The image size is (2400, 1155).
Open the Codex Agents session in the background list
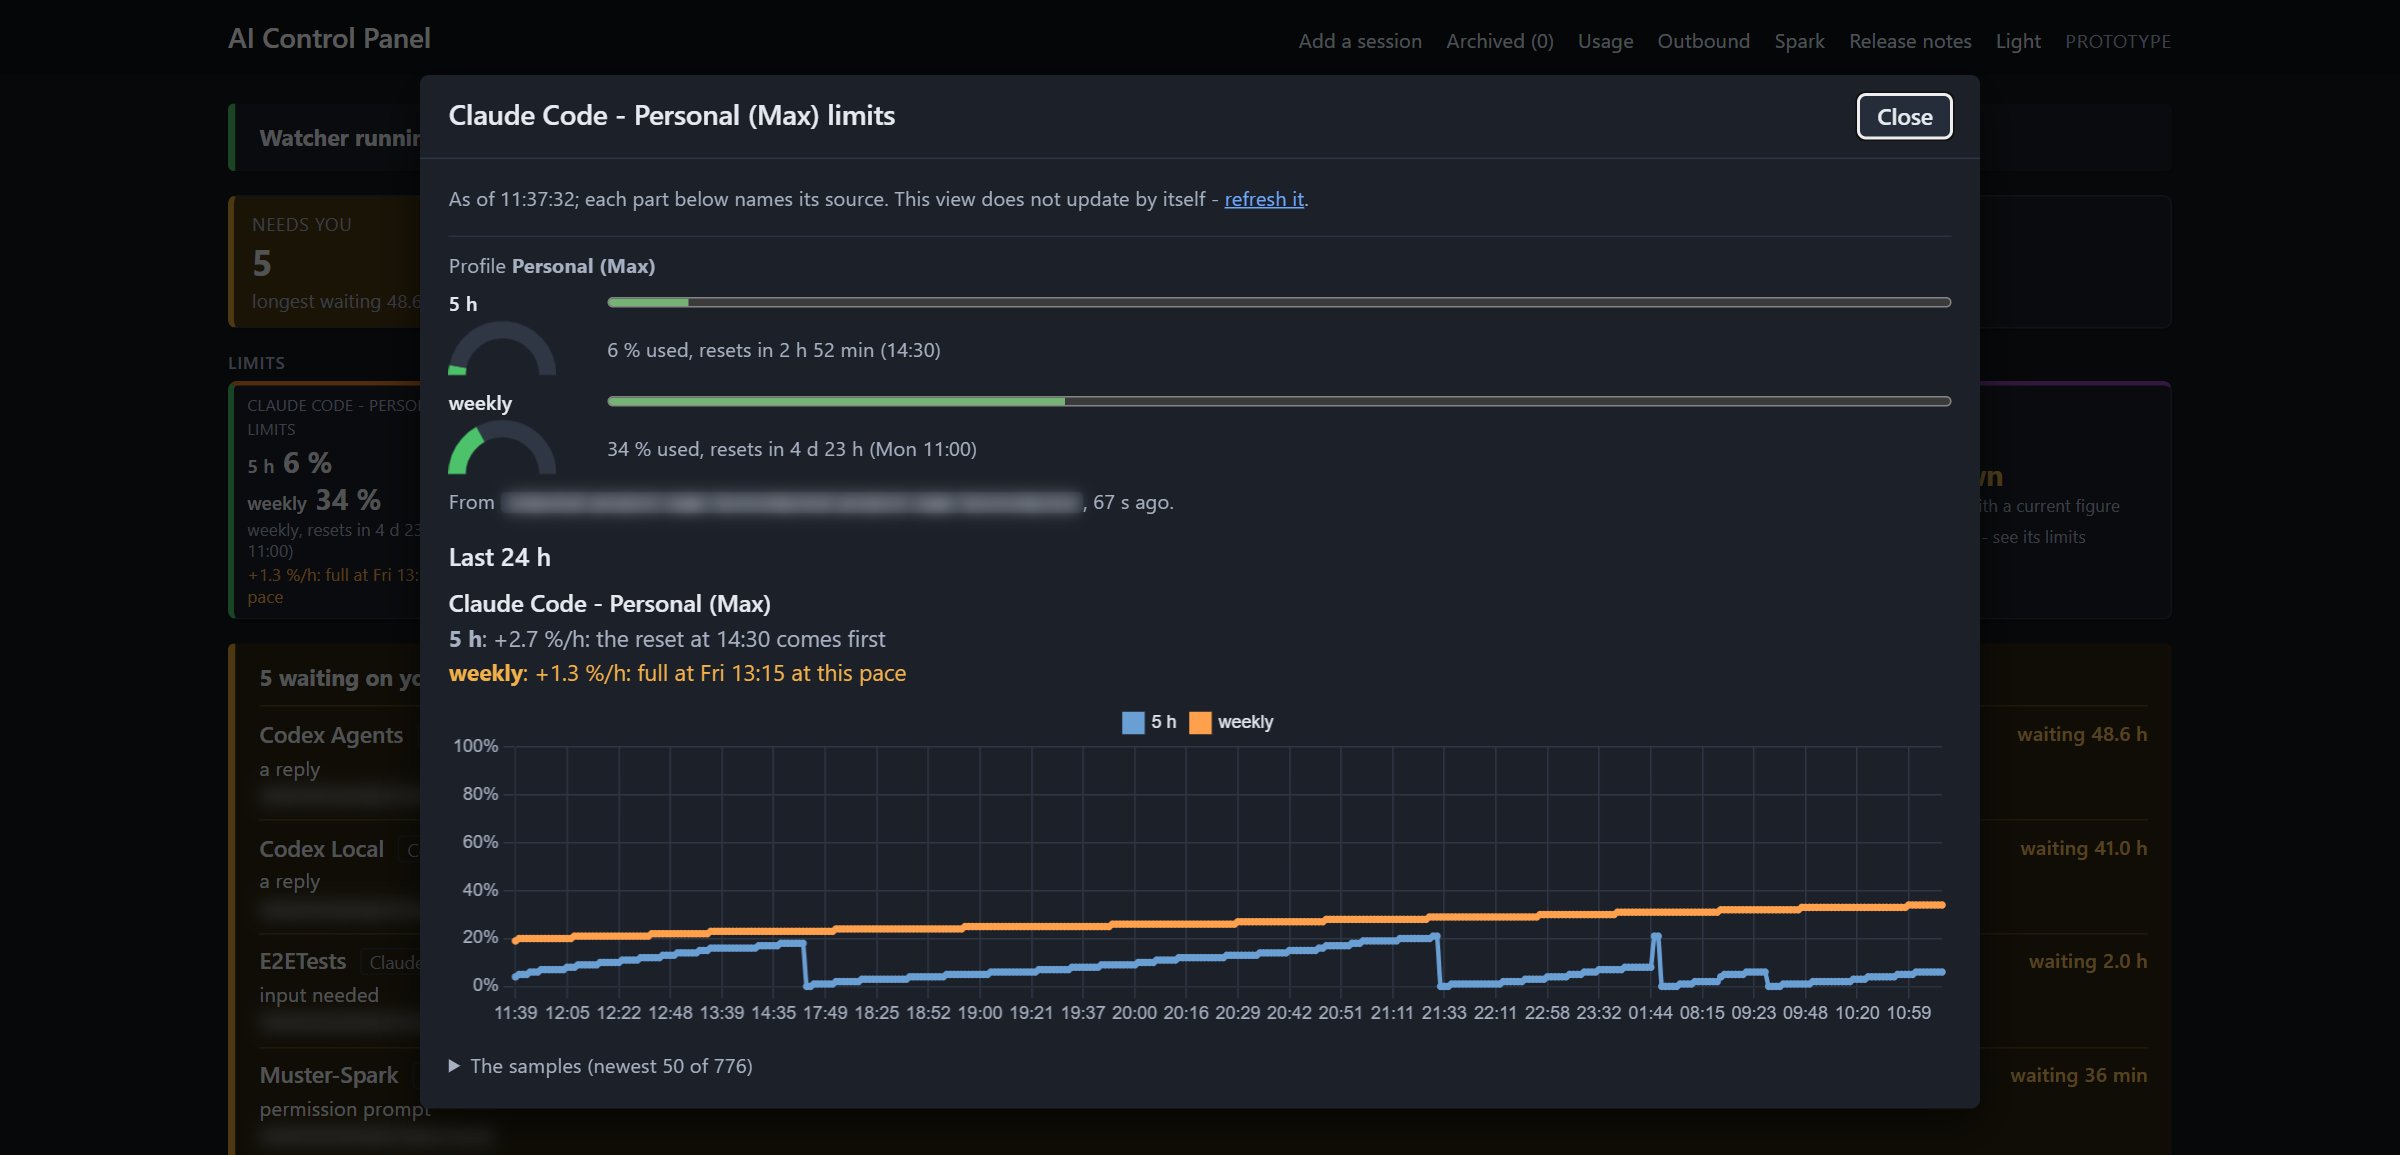tap(331, 735)
